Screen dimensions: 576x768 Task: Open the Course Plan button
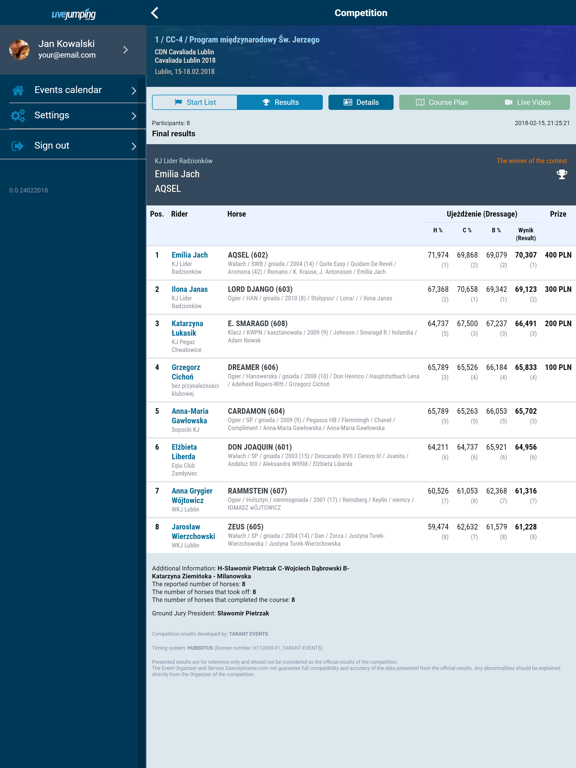(x=442, y=102)
